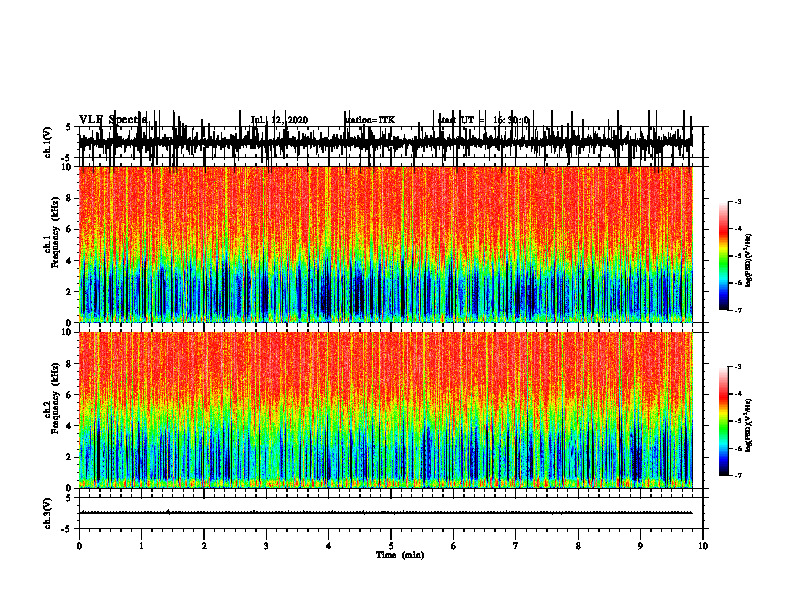
Task: Click the '-7' label on ch.1 color bar
Action: 738,310
